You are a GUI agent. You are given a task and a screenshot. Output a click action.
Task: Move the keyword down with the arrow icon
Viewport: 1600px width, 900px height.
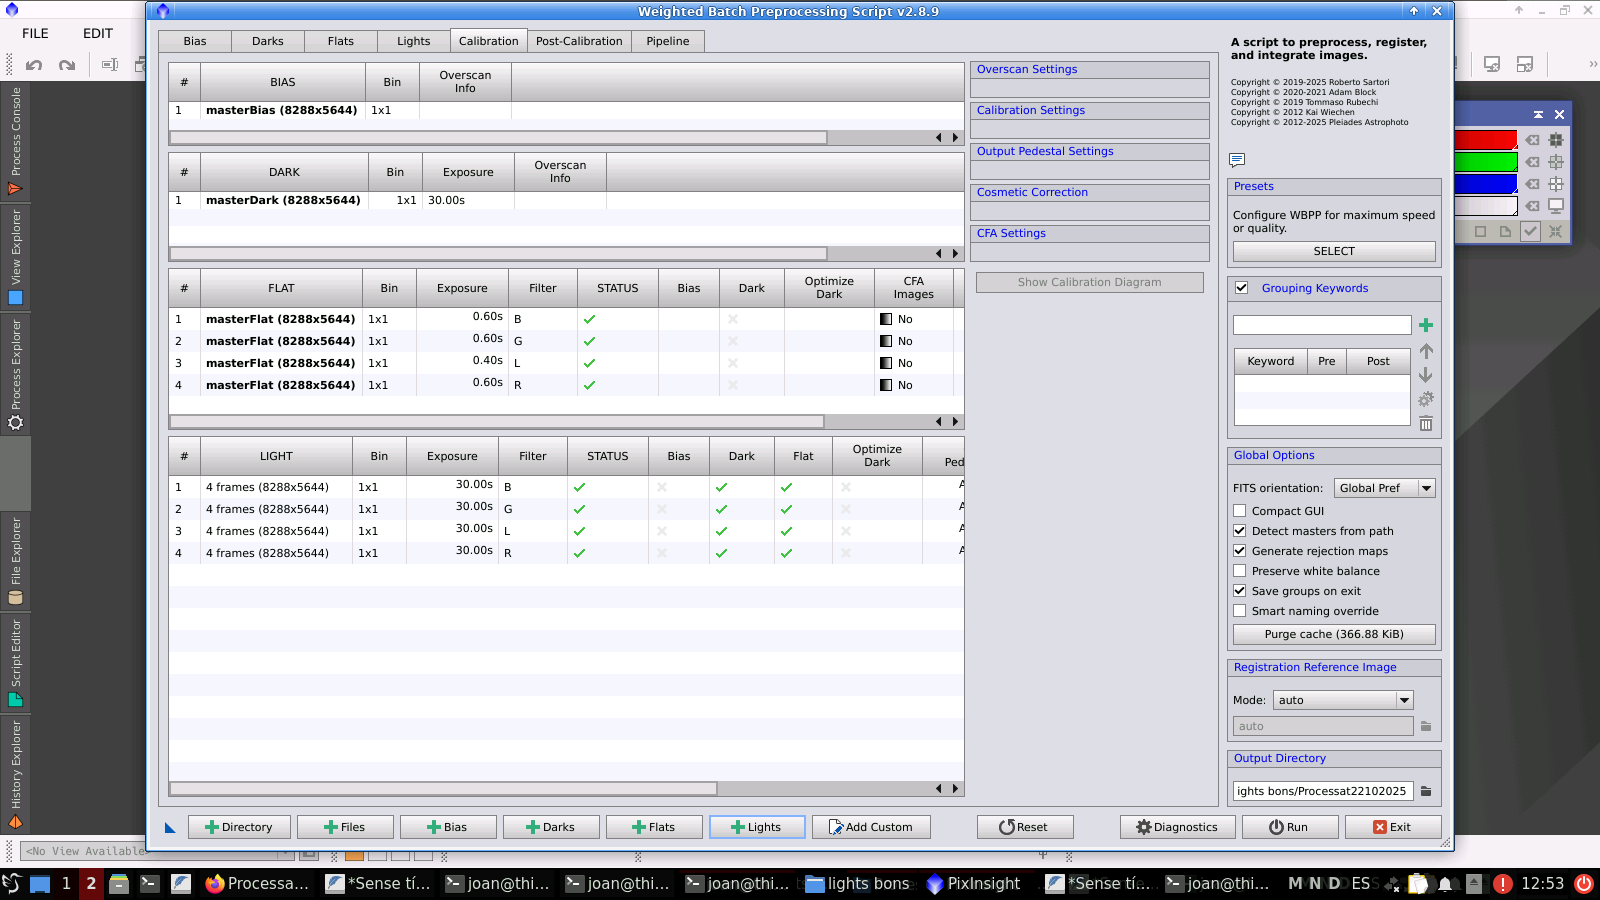click(1426, 375)
